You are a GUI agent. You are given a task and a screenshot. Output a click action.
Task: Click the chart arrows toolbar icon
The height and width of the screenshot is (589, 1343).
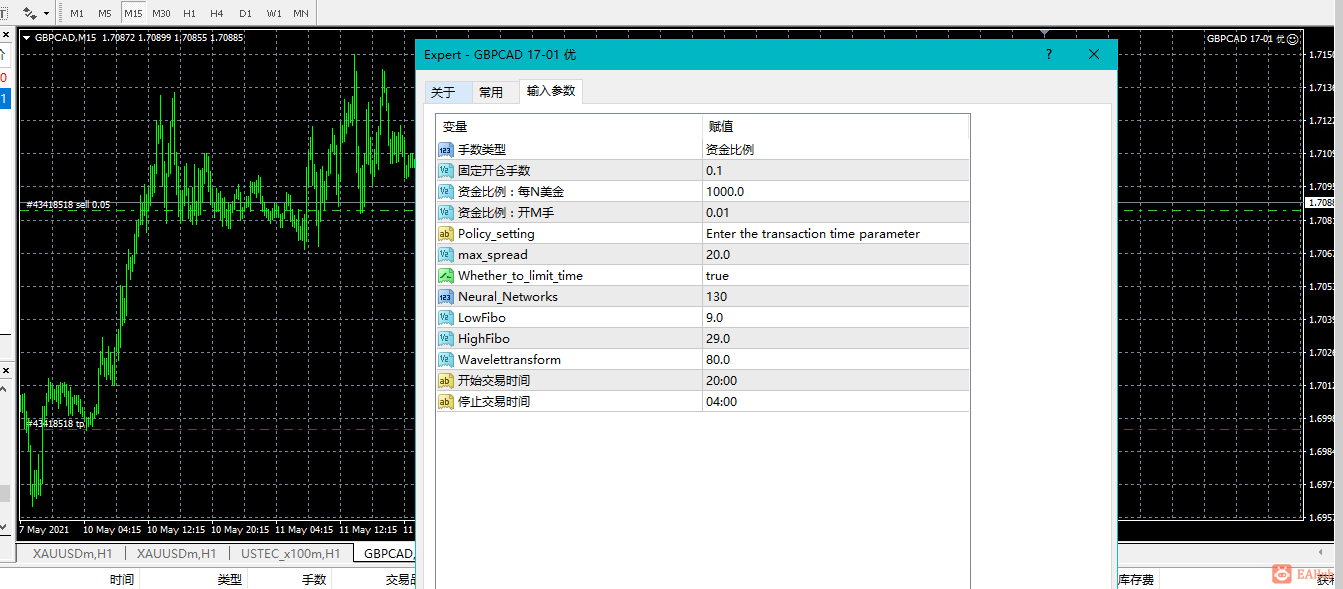(x=29, y=13)
